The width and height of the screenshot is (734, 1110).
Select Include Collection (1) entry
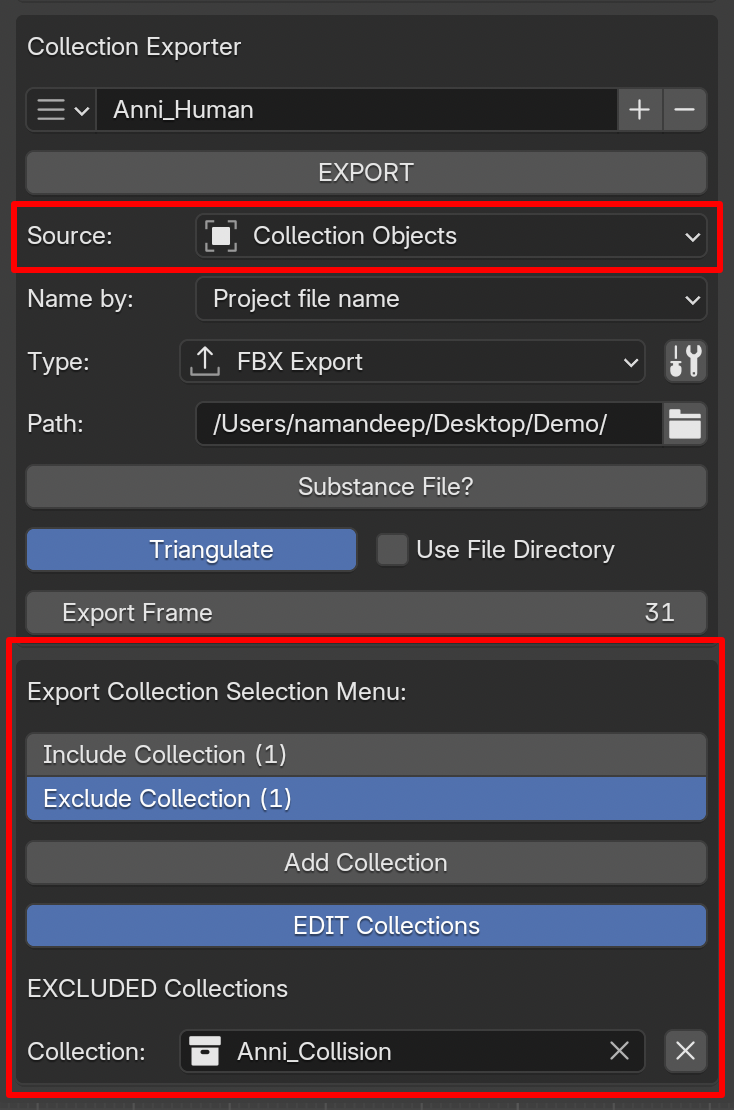pos(366,755)
